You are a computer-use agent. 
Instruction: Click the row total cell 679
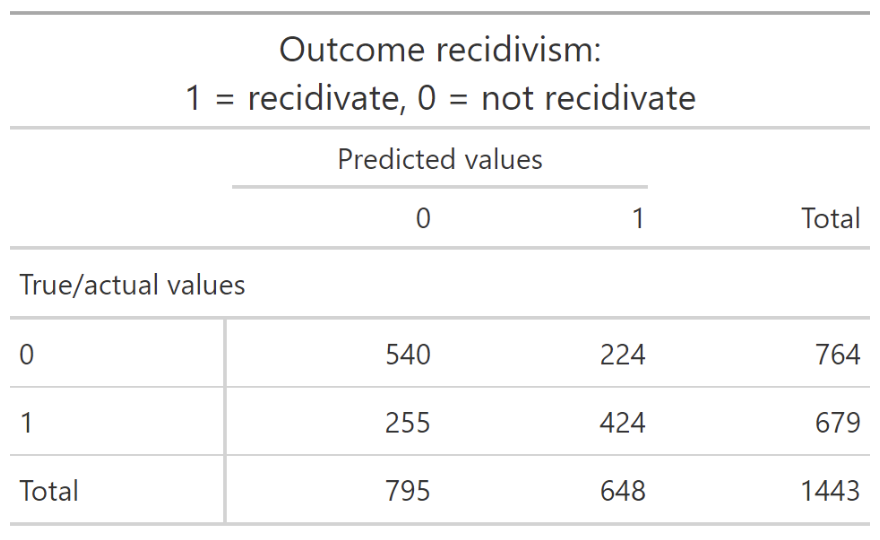[x=838, y=422]
